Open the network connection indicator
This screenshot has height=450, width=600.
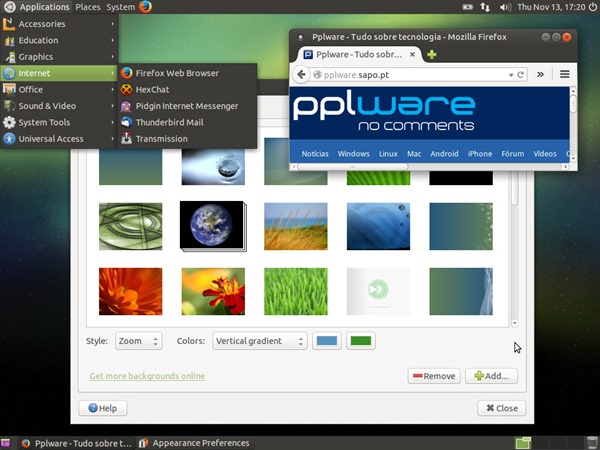(485, 7)
